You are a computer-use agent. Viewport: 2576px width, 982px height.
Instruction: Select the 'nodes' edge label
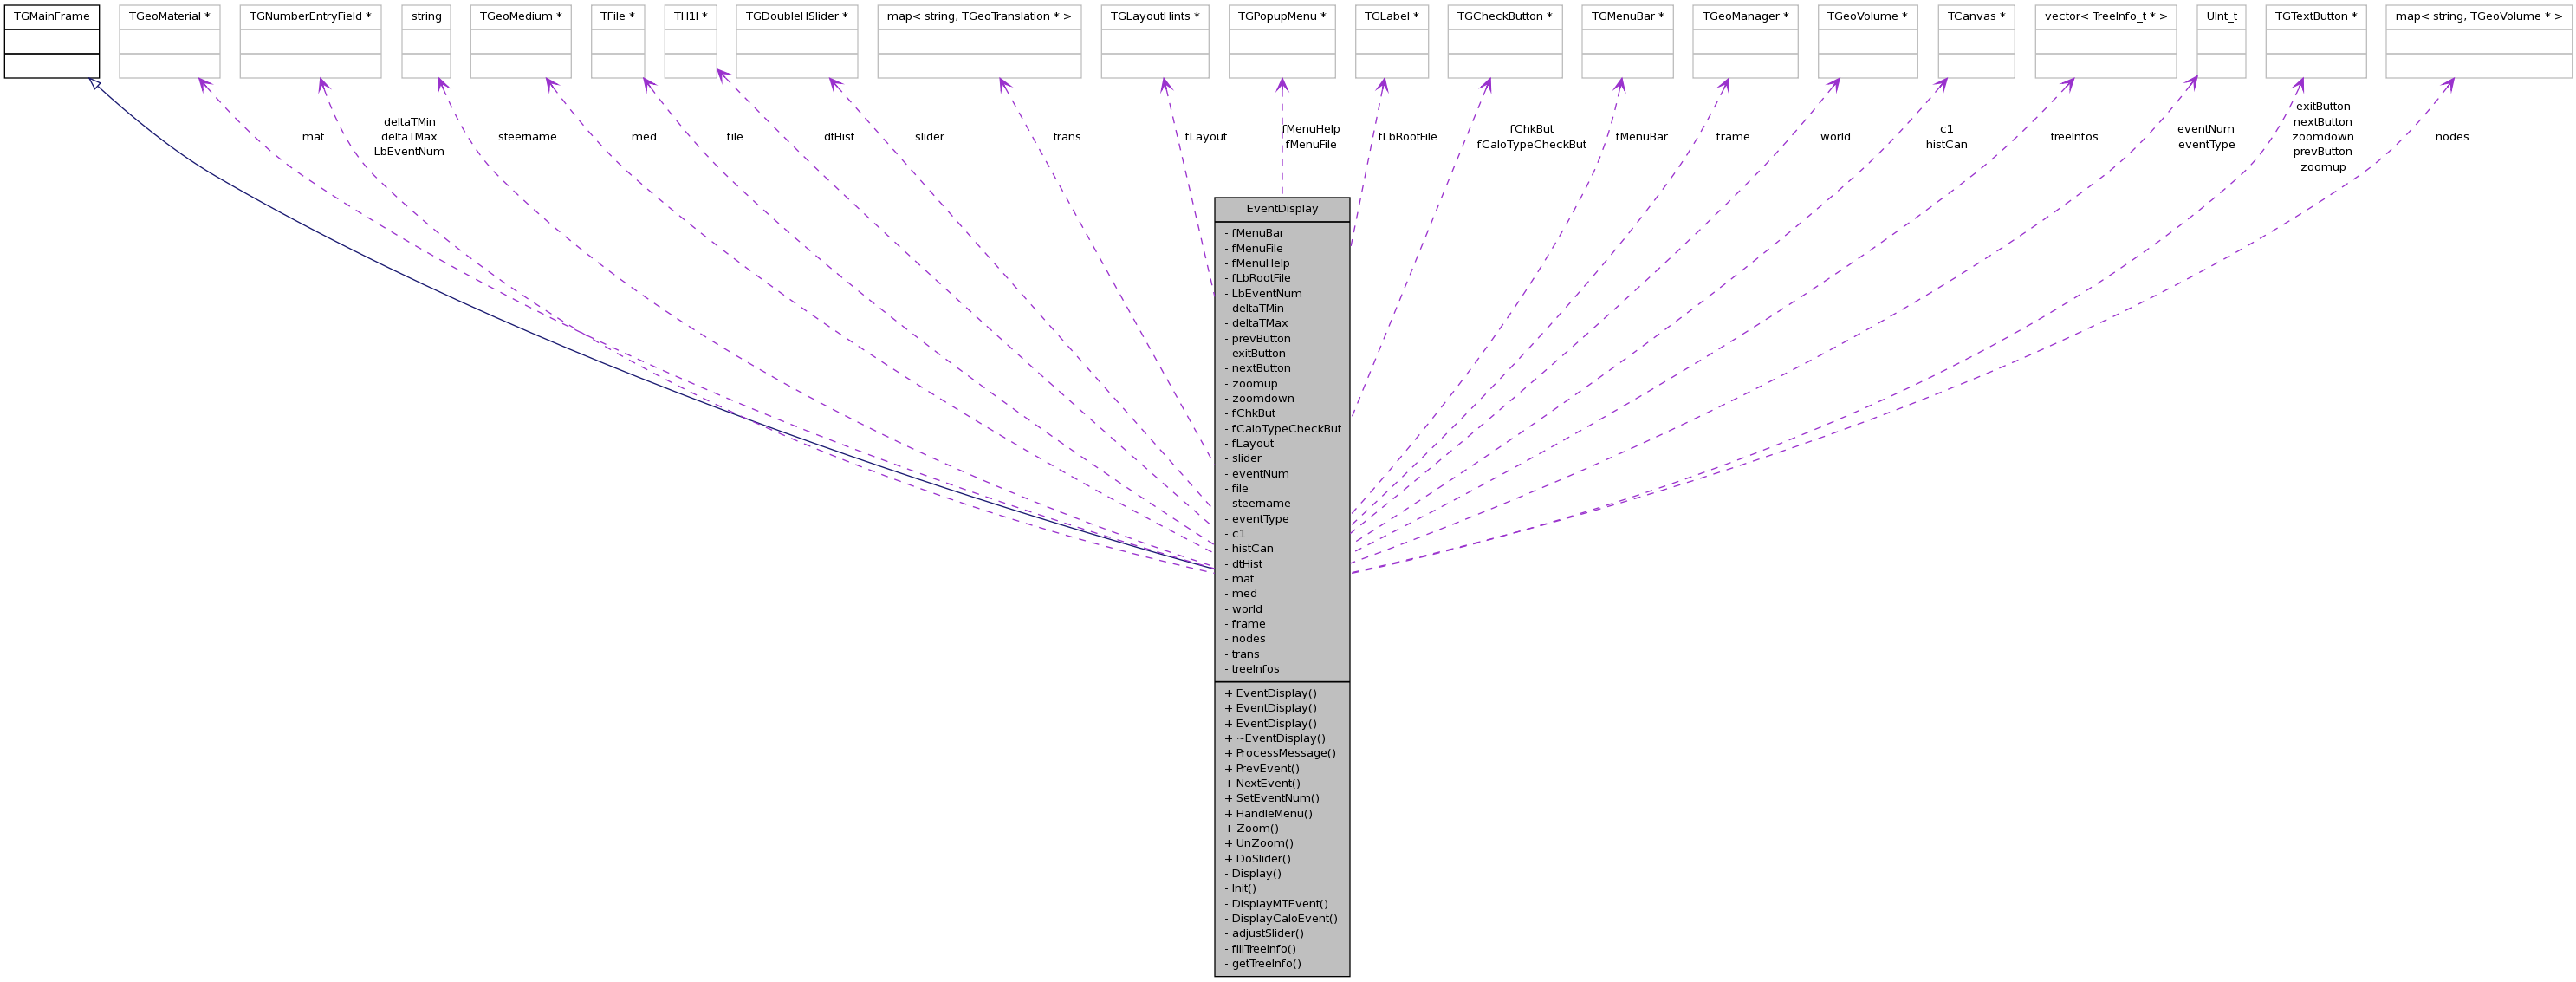[x=2452, y=137]
